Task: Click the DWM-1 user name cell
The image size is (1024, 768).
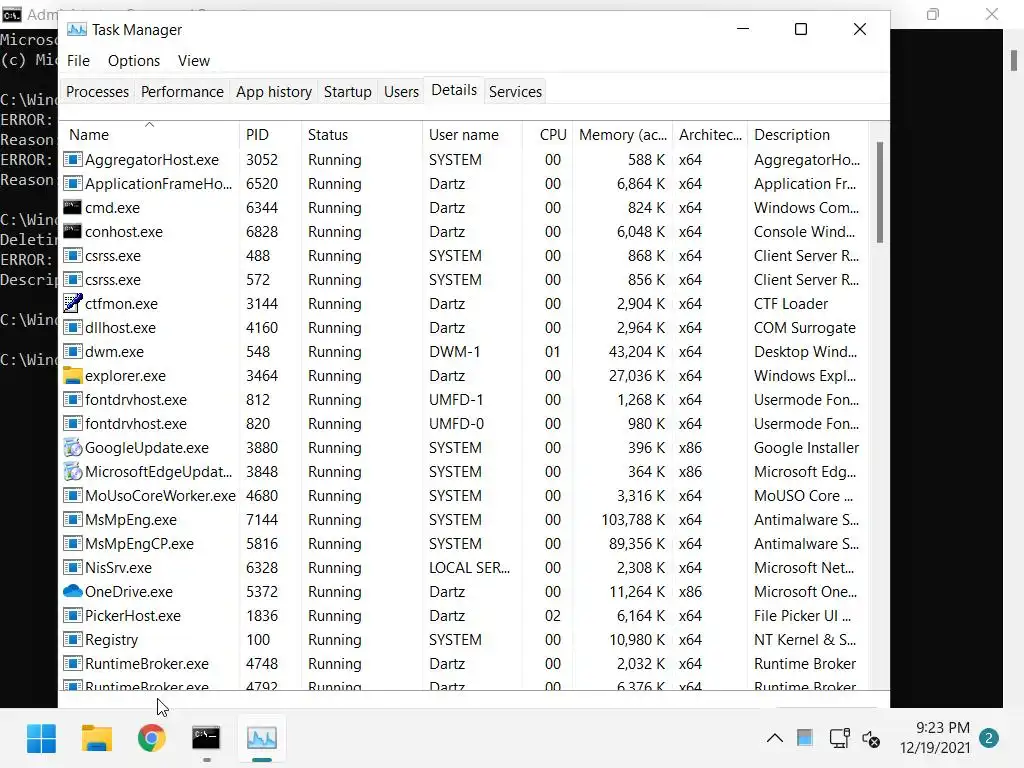Action: tap(455, 352)
